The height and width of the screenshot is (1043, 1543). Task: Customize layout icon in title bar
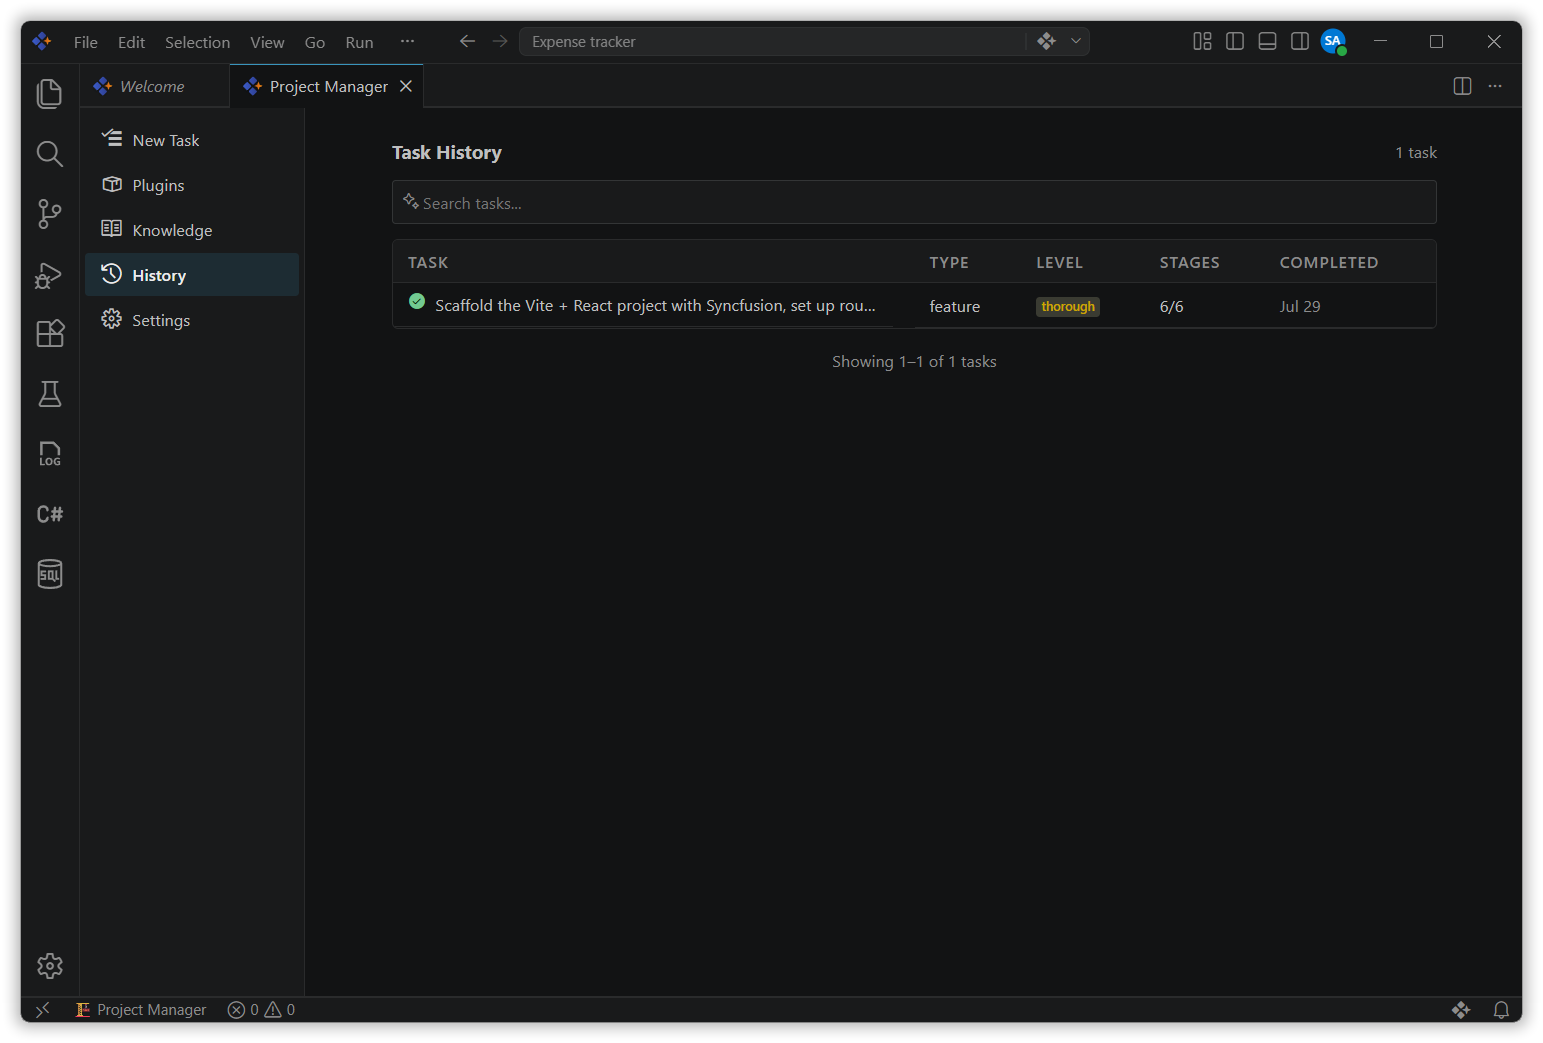tap(1202, 41)
